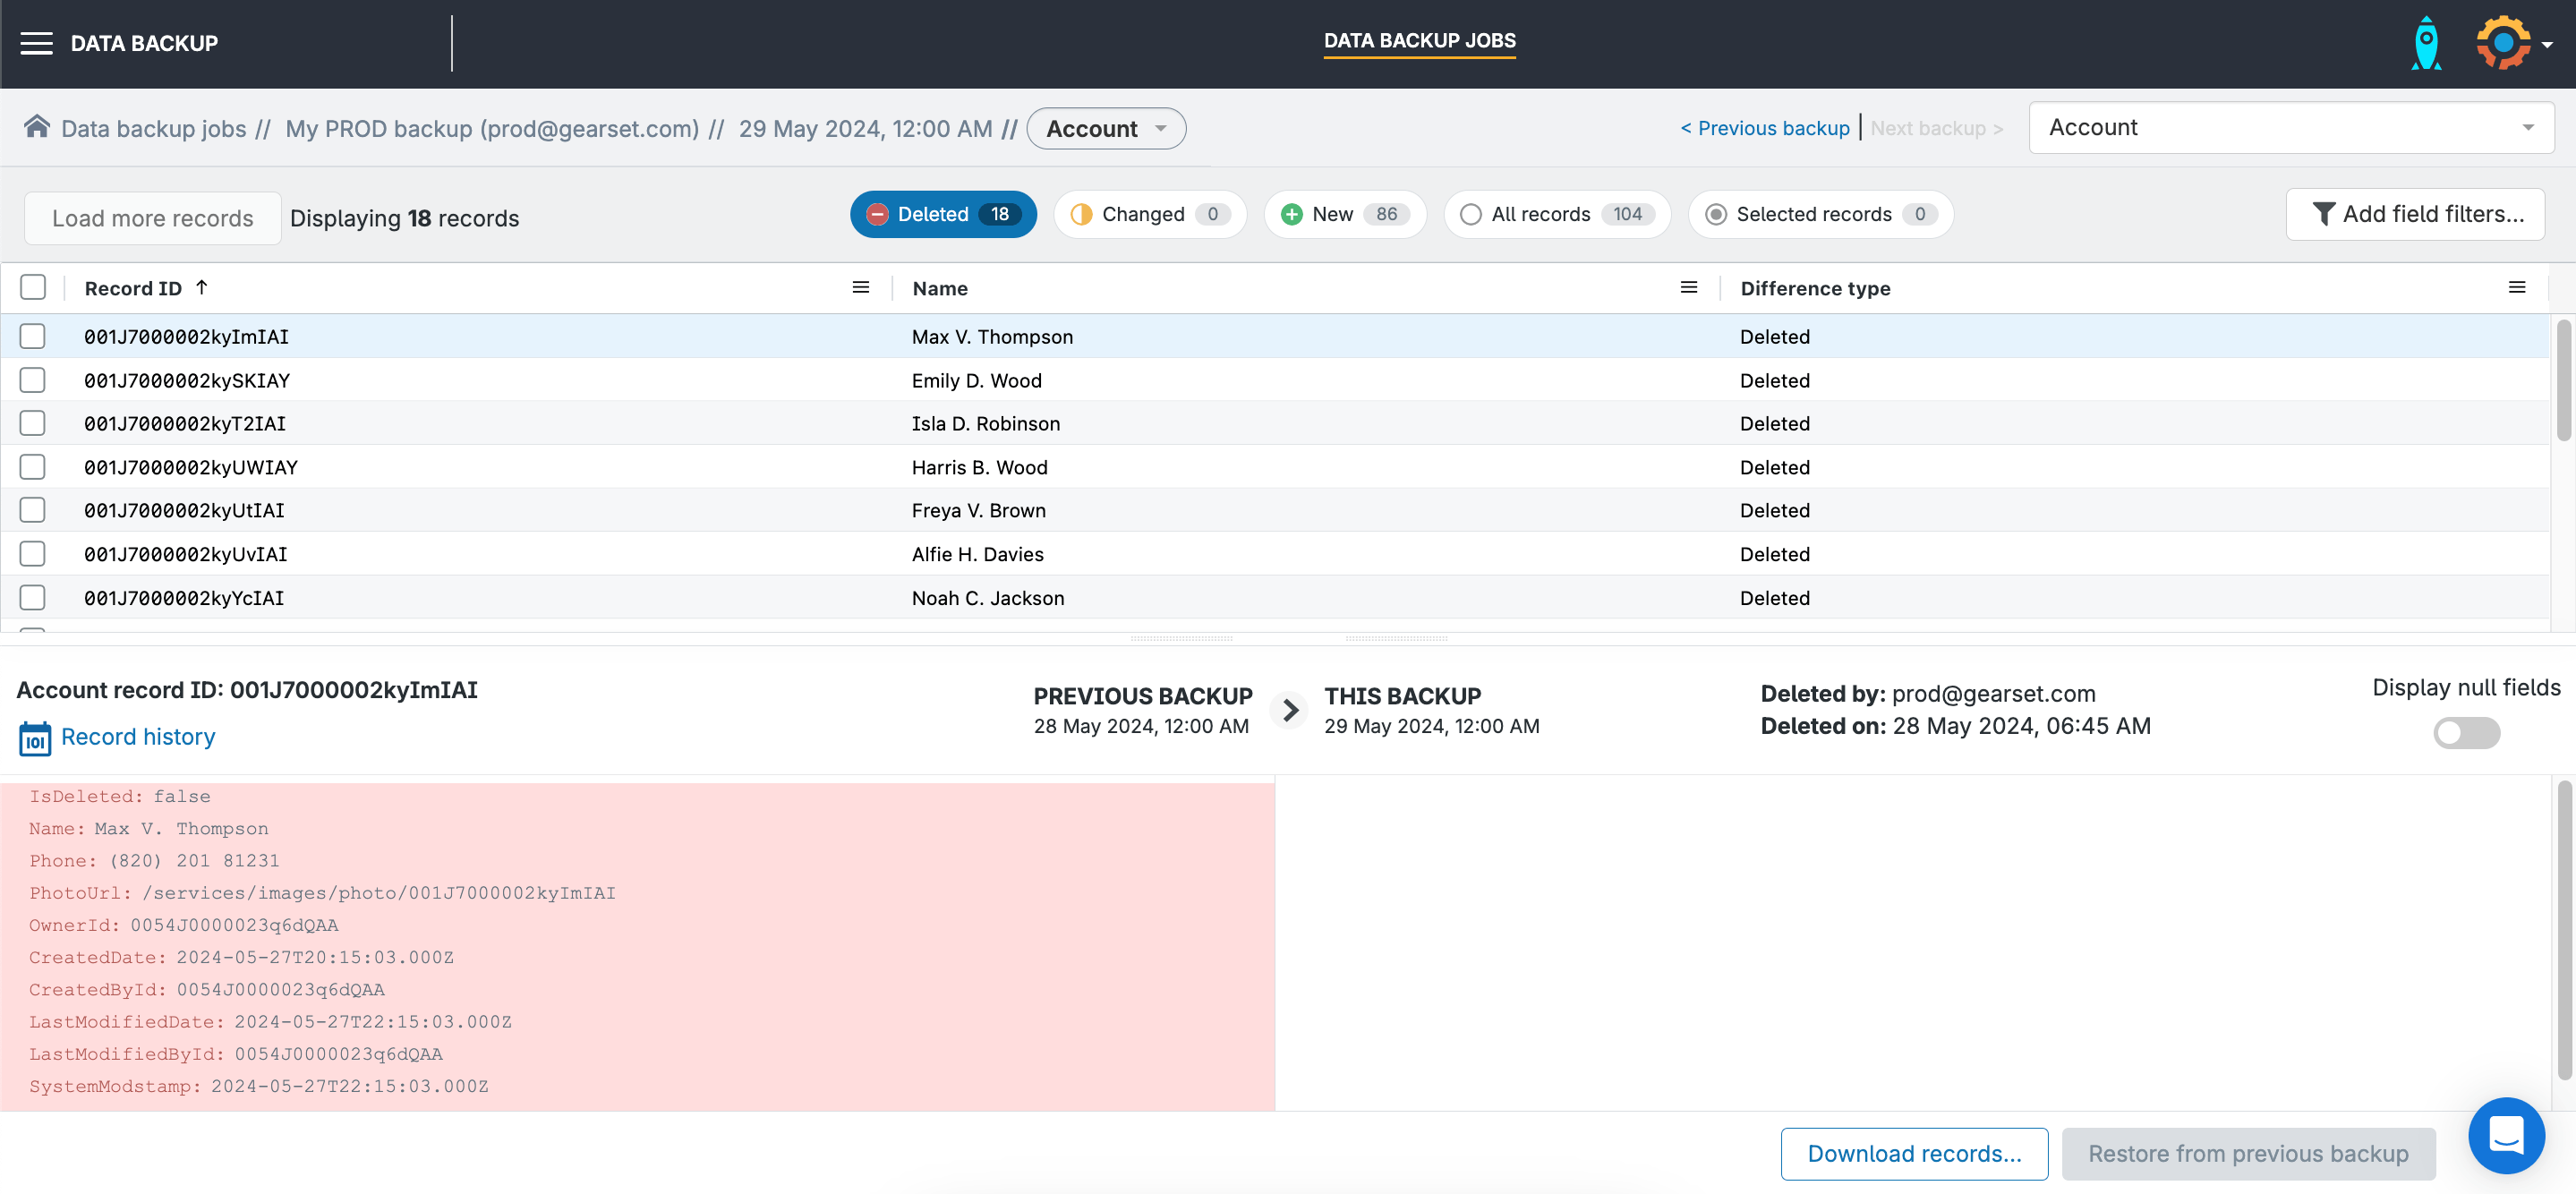2576x1194 pixels.
Task: Click the arrow between previous and this backup
Action: [1290, 710]
